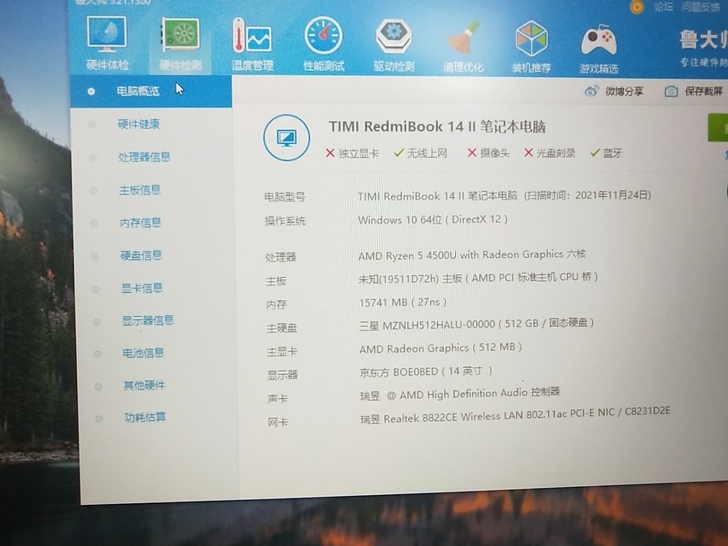Click the 京东方 BOE08ED display value
Image resolution: width=728 pixels, height=546 pixels.
coord(426,371)
